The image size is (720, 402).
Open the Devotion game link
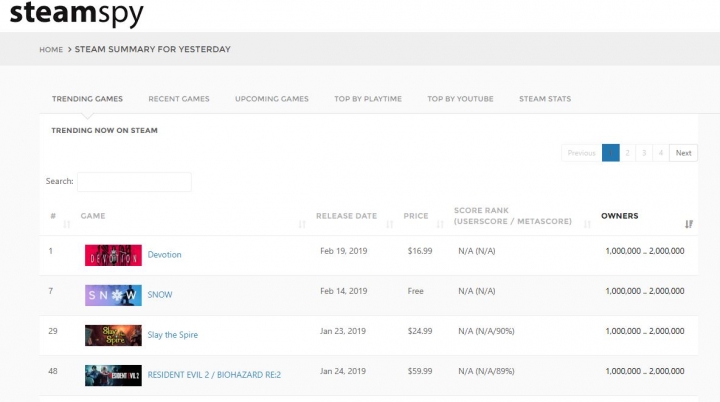164,255
